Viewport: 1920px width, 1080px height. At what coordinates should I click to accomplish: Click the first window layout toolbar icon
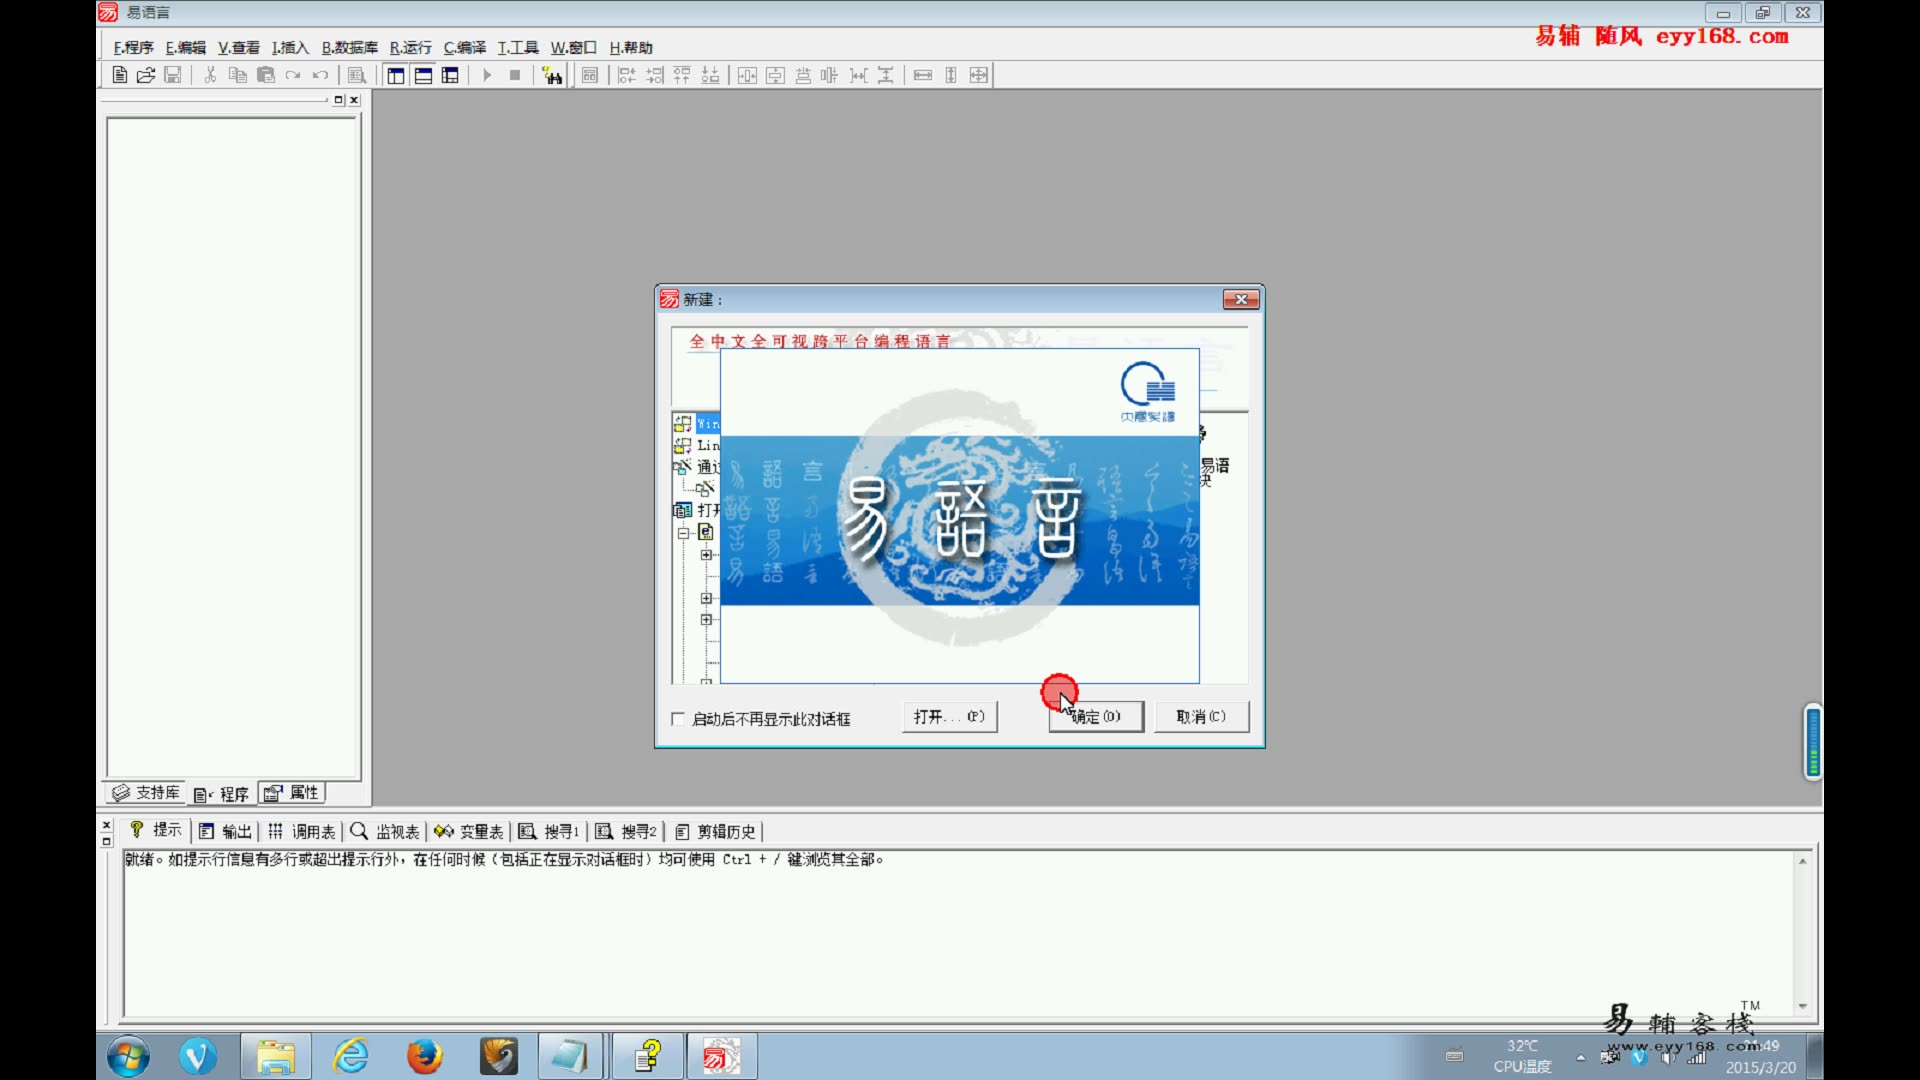396,75
